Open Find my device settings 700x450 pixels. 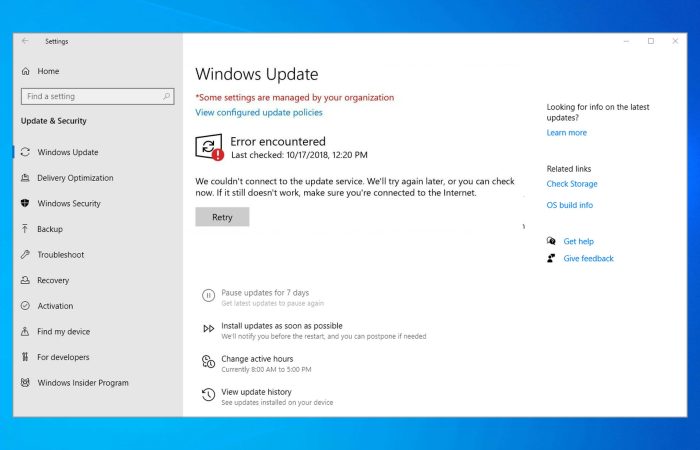(64, 331)
